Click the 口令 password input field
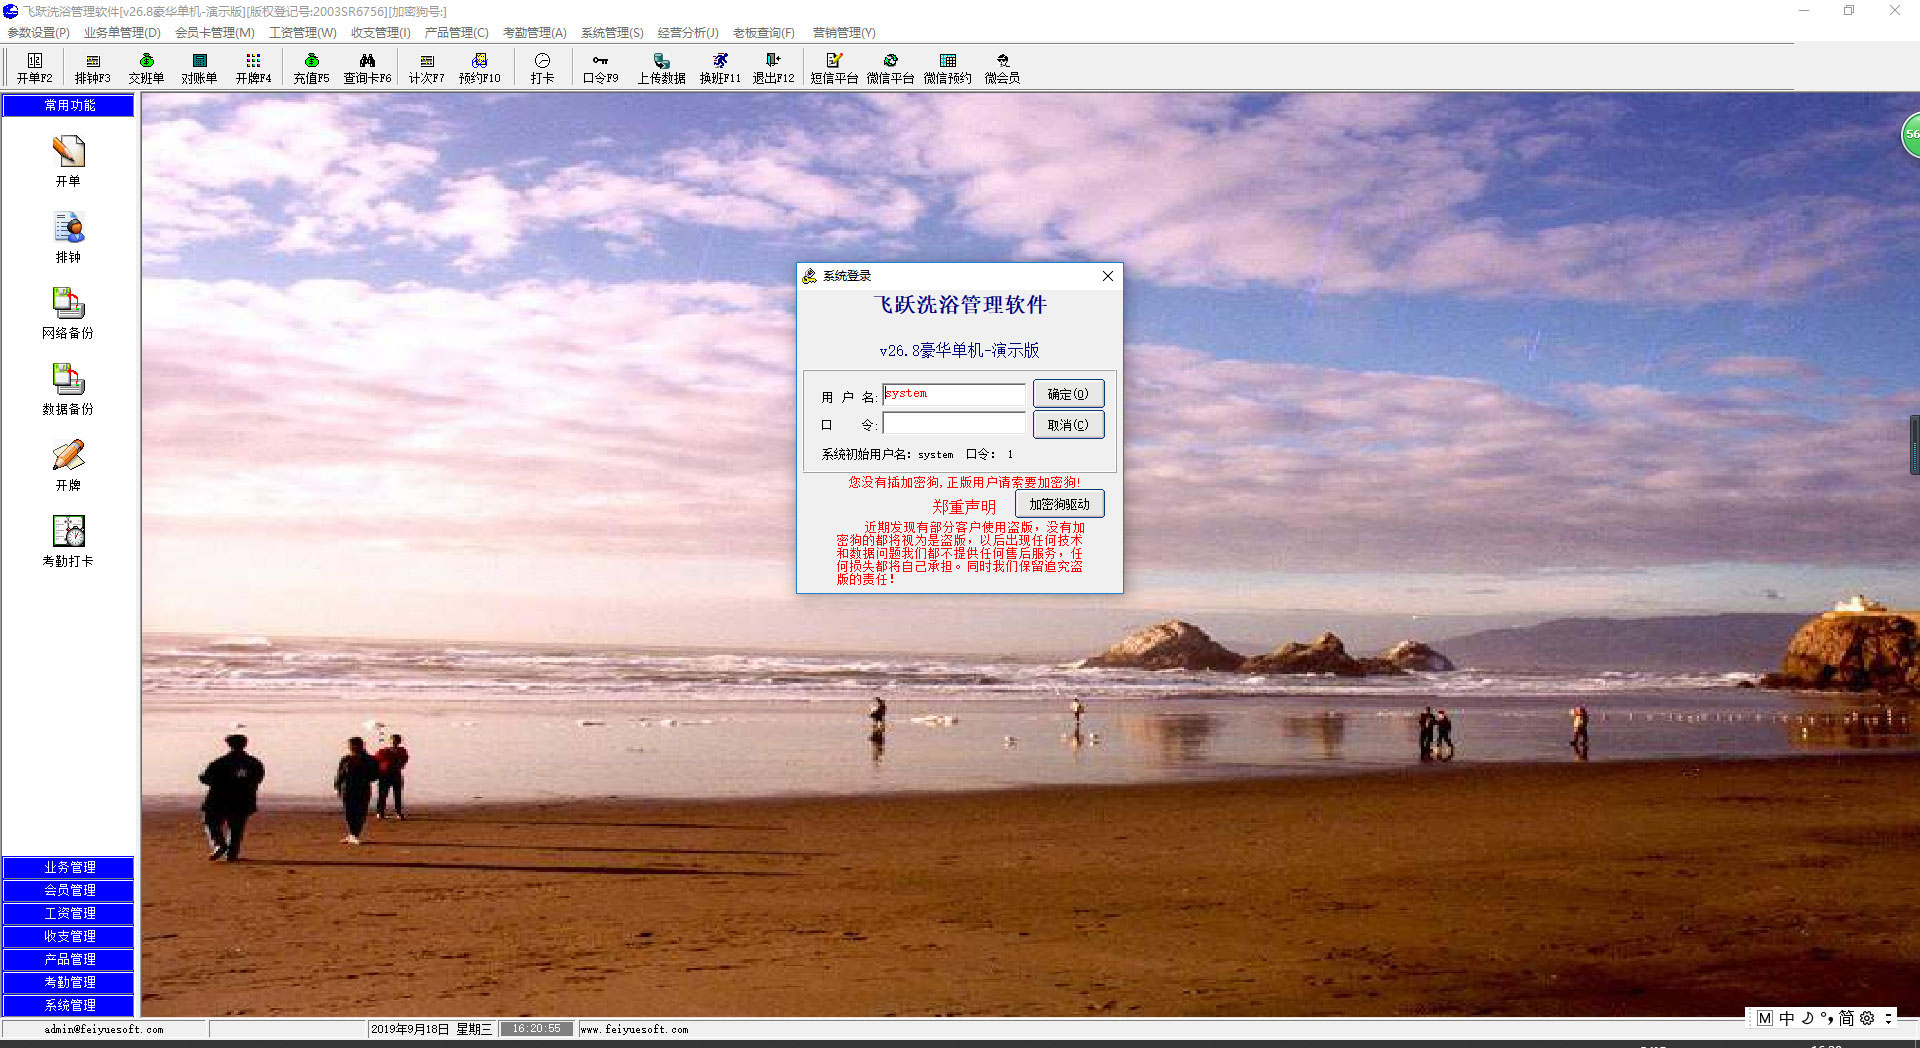 point(953,424)
